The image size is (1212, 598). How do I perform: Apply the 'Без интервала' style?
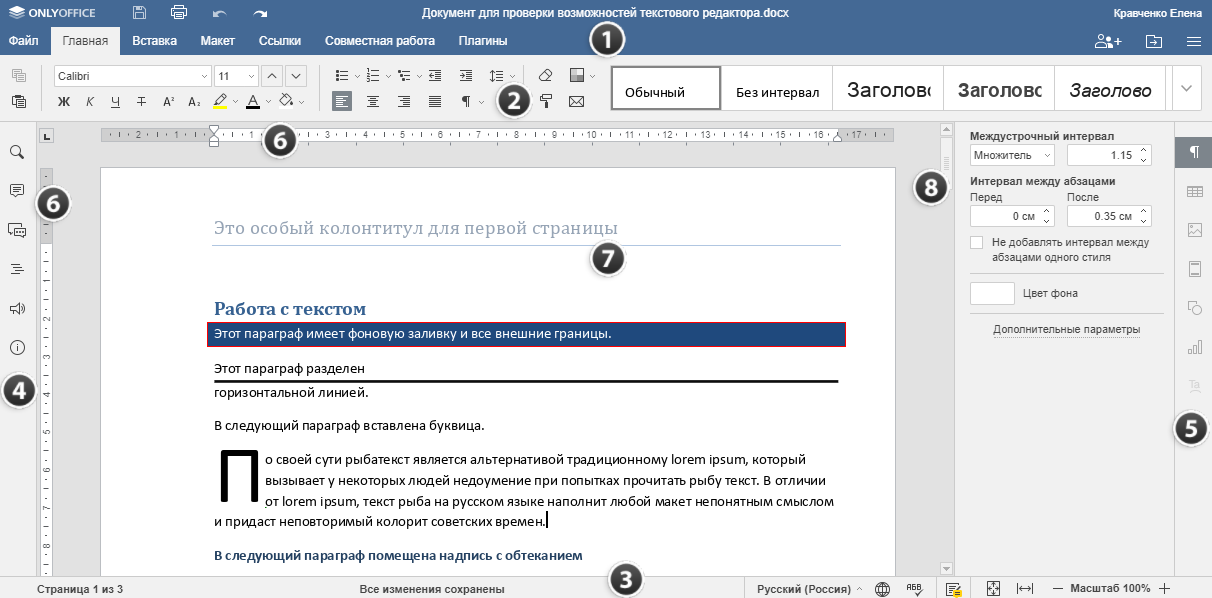point(777,92)
